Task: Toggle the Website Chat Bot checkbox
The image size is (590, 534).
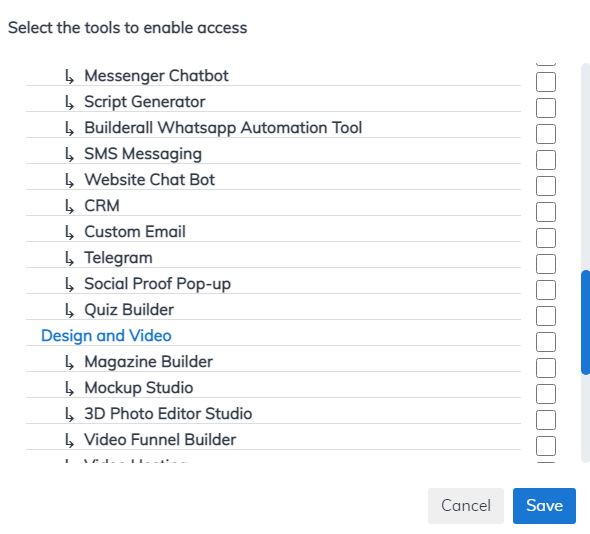Action: pyautogui.click(x=546, y=186)
